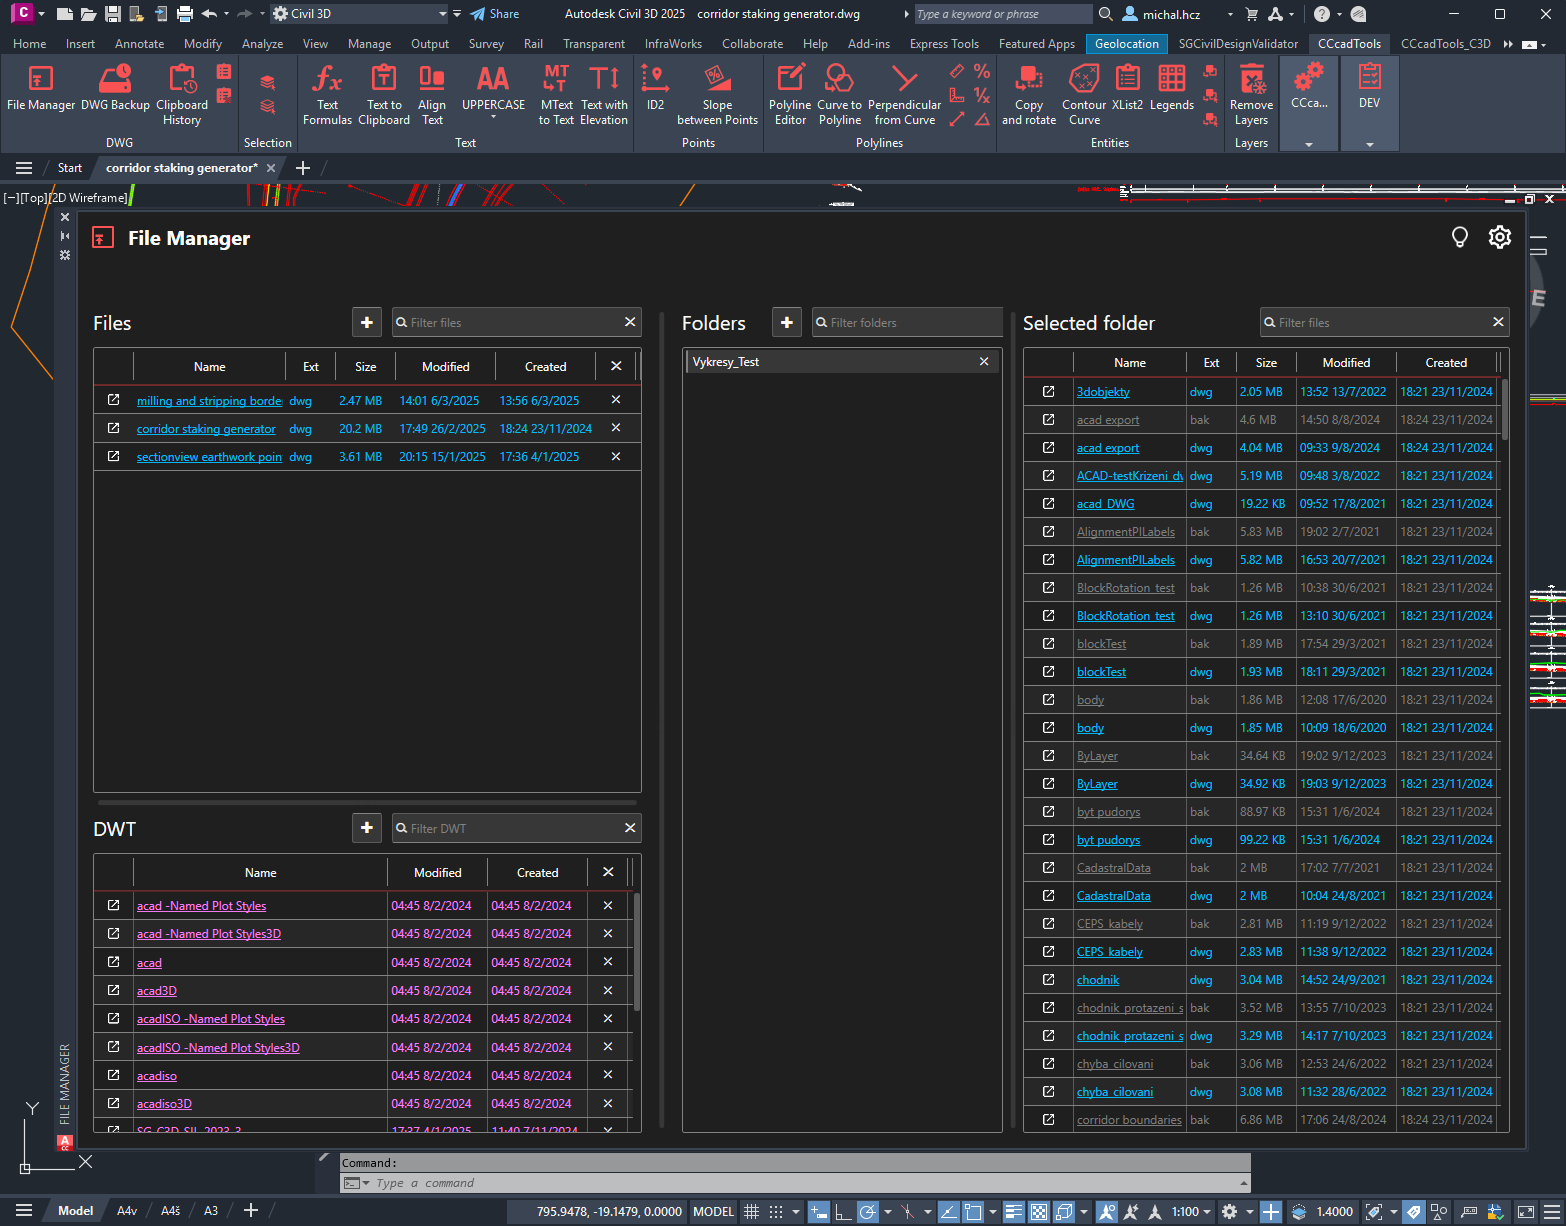This screenshot has width=1566, height=1226.
Task: Toggle drawing grid display in status bar
Action: [x=752, y=1211]
